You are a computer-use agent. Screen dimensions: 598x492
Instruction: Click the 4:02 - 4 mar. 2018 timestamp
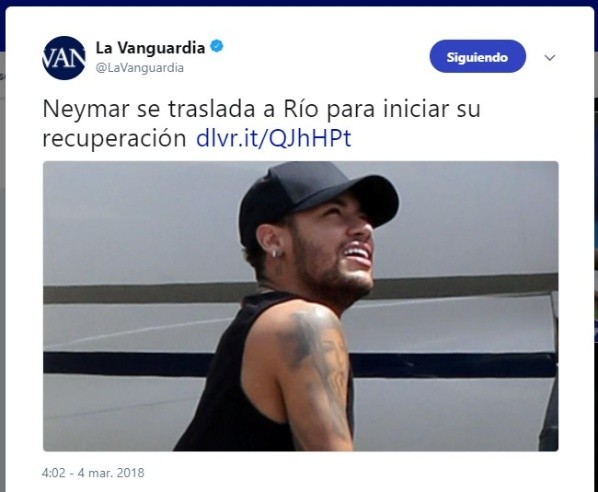[x=93, y=473]
